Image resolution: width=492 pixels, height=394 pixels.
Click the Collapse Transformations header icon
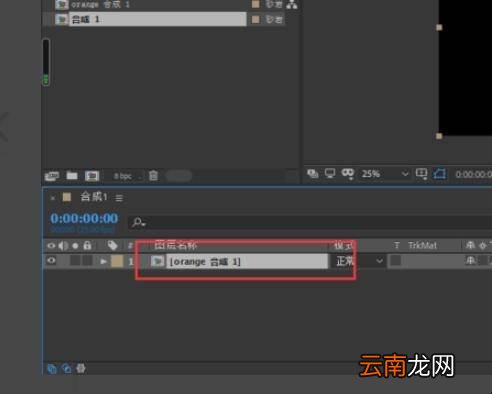(483, 246)
